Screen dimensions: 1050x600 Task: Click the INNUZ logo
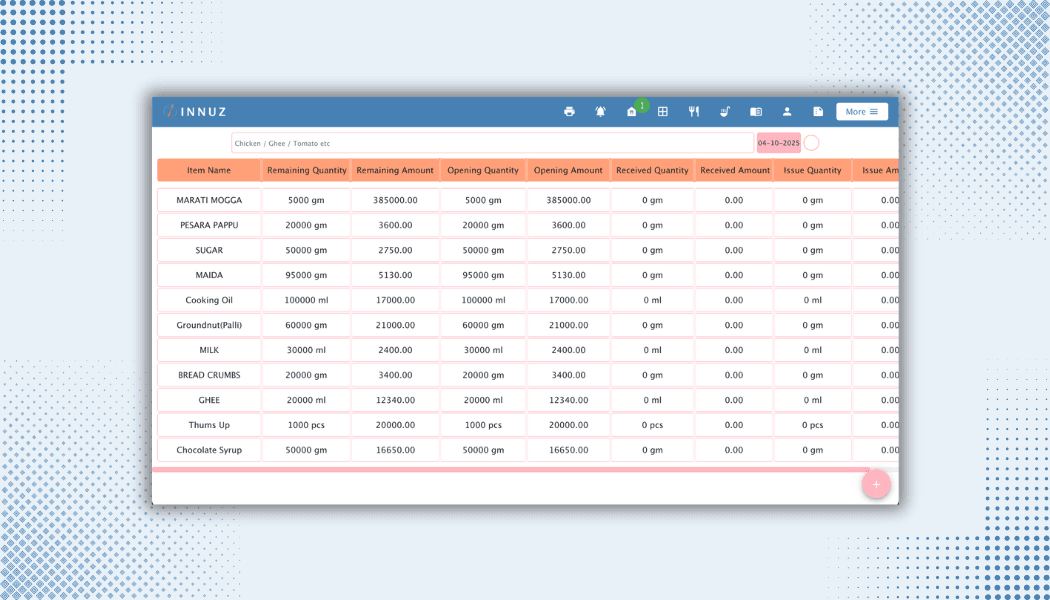pos(196,112)
